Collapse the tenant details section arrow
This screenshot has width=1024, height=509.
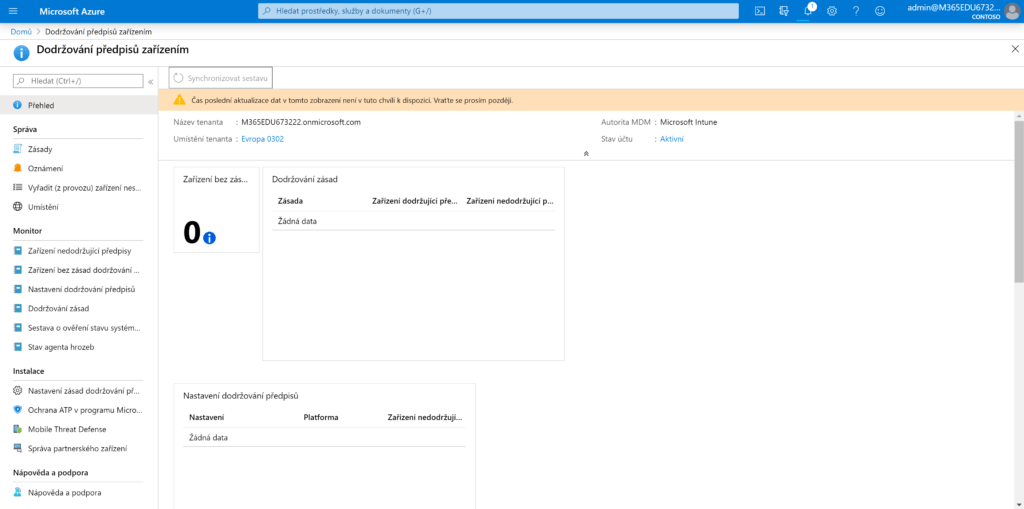586,154
